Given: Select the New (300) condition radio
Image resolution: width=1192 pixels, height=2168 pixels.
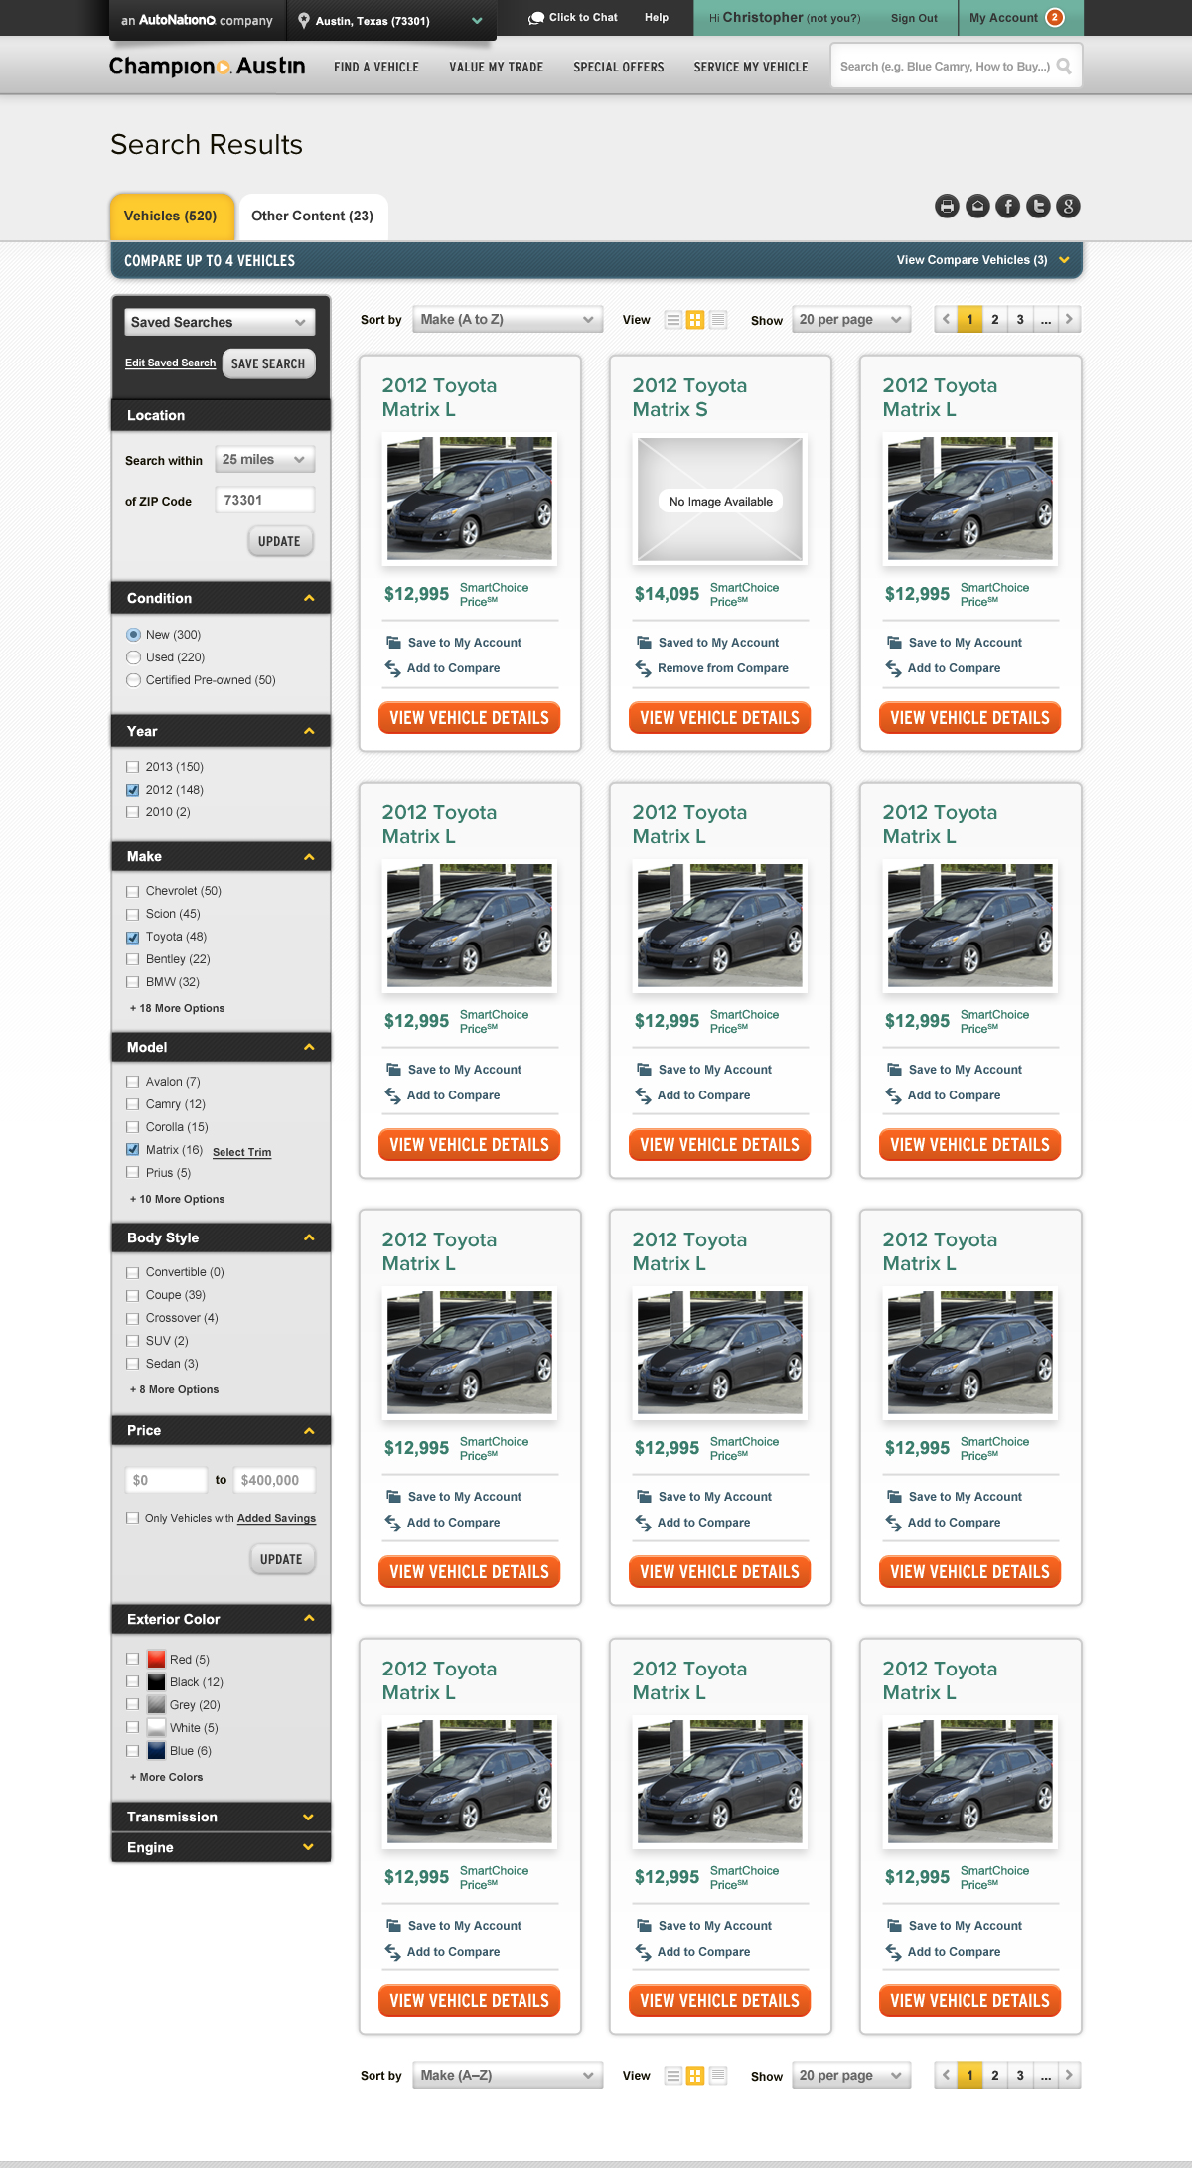Looking at the screenshot, I should (133, 635).
